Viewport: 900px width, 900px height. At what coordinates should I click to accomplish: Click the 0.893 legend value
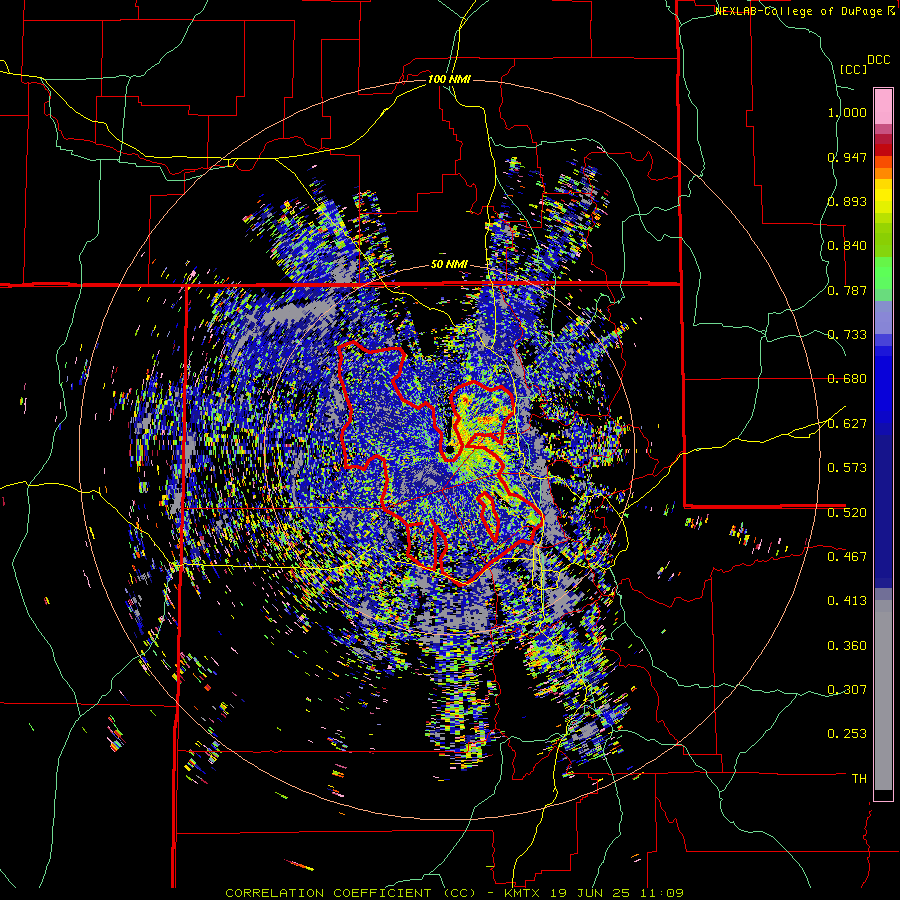click(x=847, y=201)
